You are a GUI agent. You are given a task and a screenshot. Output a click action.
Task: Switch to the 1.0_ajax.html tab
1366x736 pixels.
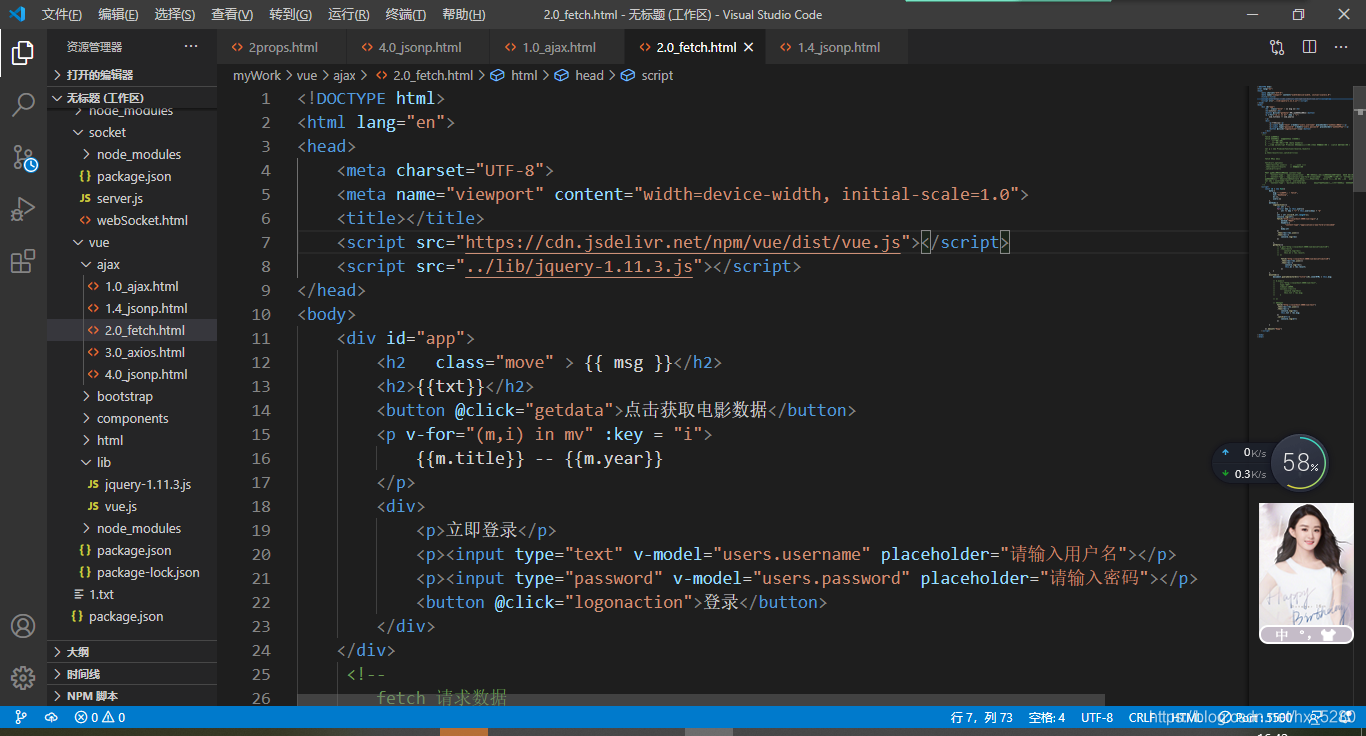558,47
